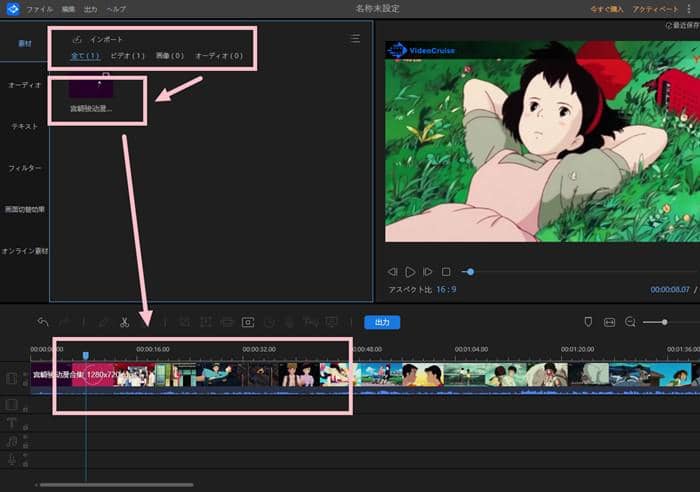Click the snapshot camera icon in toolbar
This screenshot has height=492, width=700.
(248, 322)
